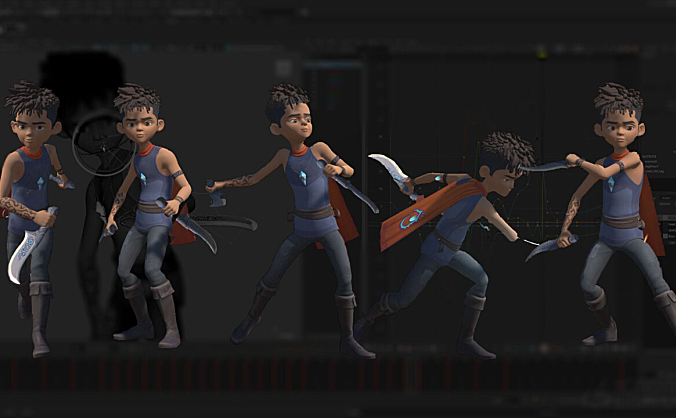Click the circular rig control ring on the silhouette

[x=104, y=144]
